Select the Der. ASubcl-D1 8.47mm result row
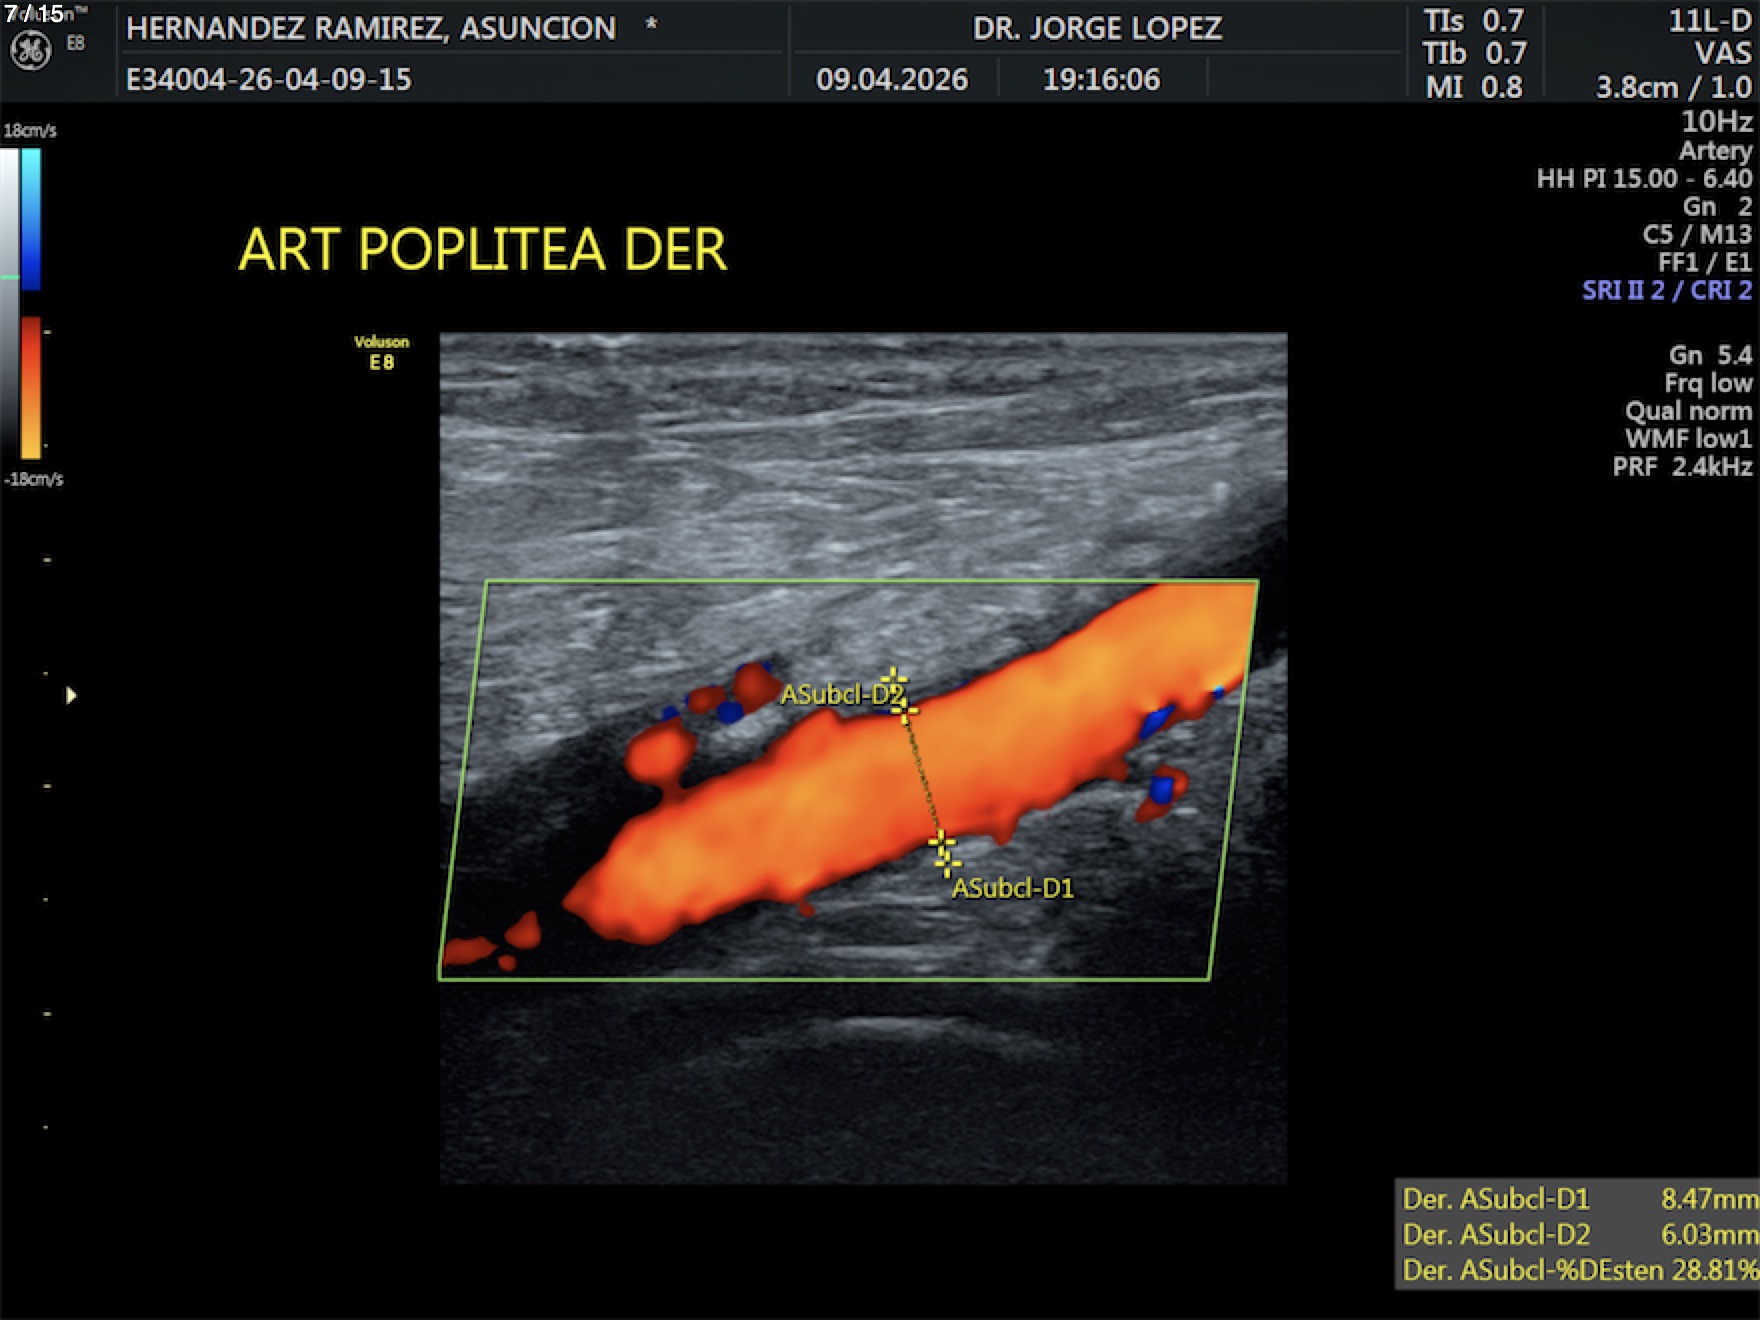 1578,1199
